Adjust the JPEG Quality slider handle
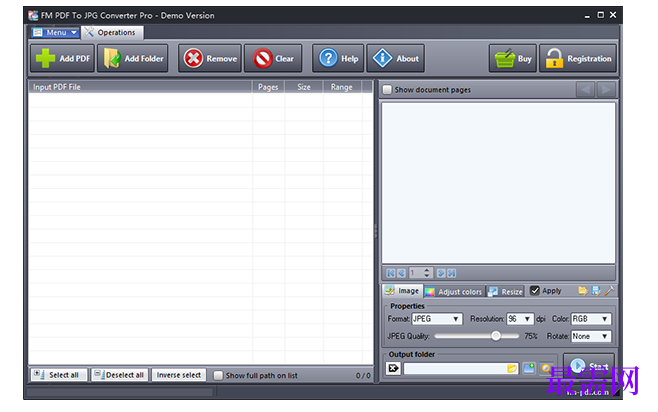Screen dimensions: 658x412 pyautogui.click(x=496, y=336)
